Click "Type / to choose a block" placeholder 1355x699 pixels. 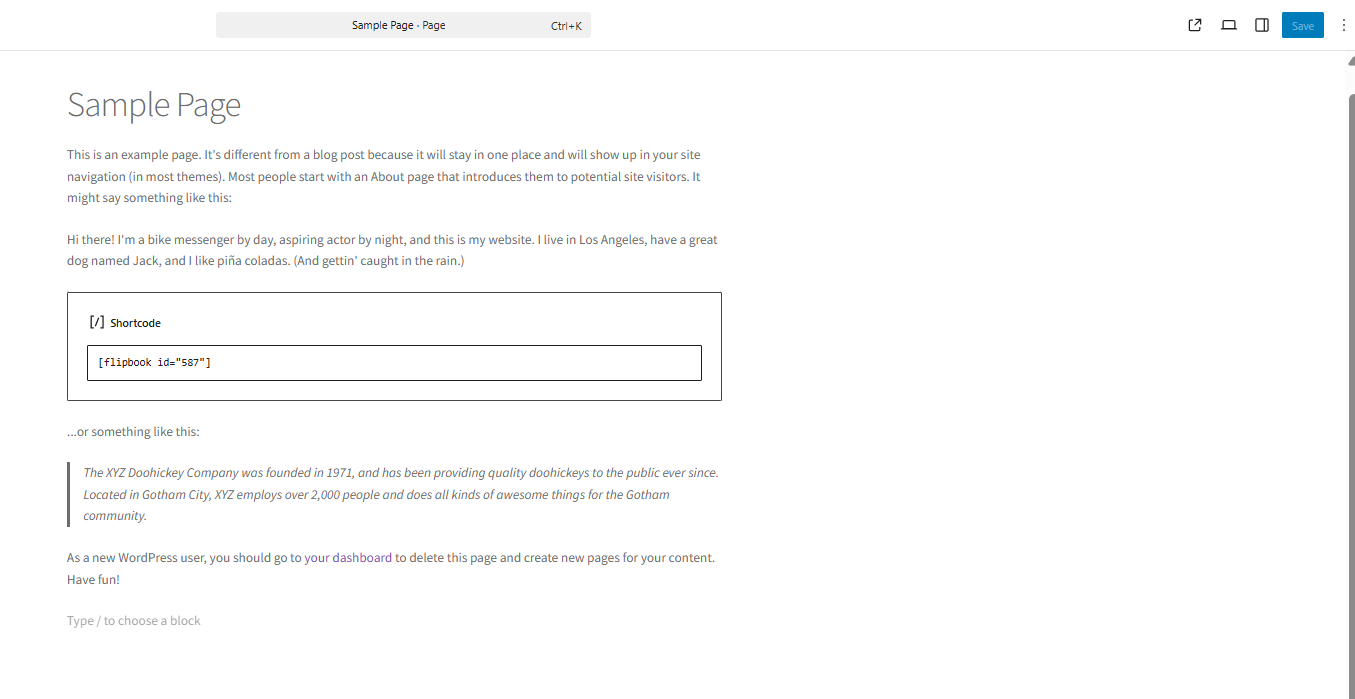click(x=134, y=621)
